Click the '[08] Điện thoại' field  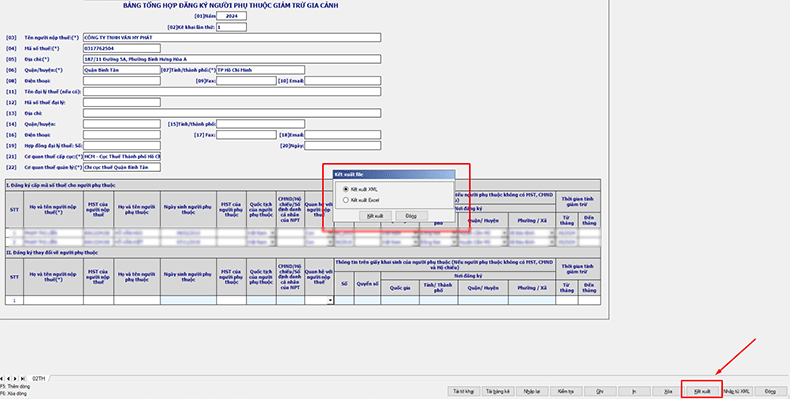(122, 81)
